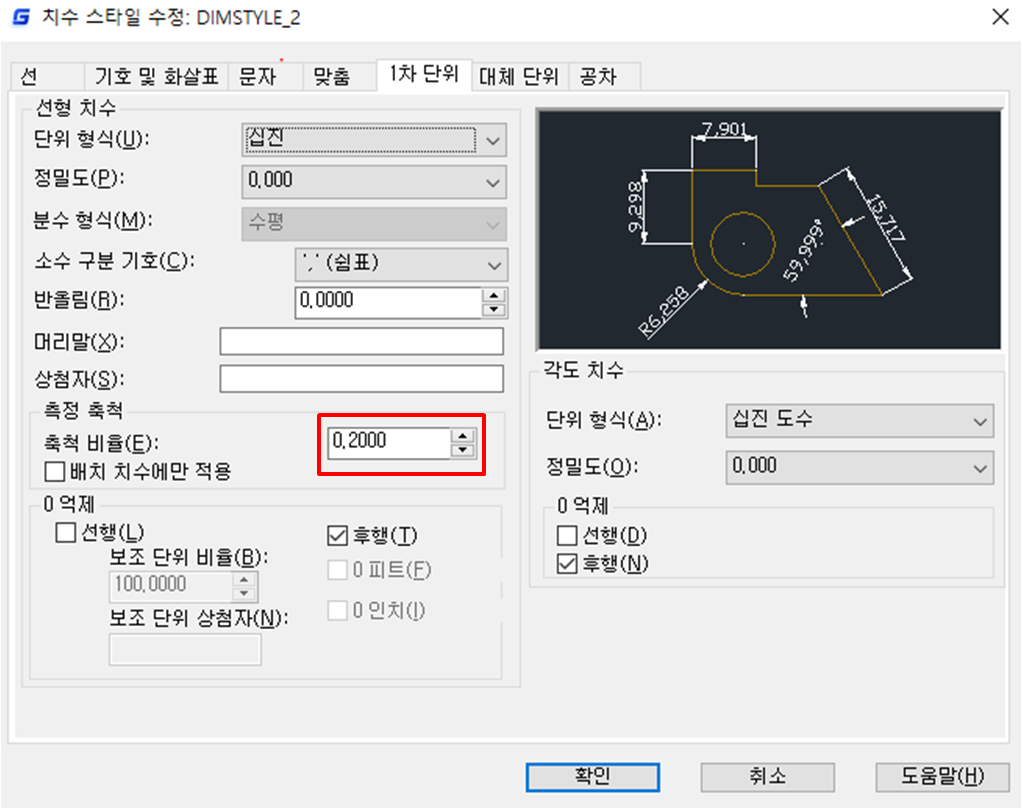
Task: Decrease 축척 비율(E) with down arrow
Action: [463, 450]
